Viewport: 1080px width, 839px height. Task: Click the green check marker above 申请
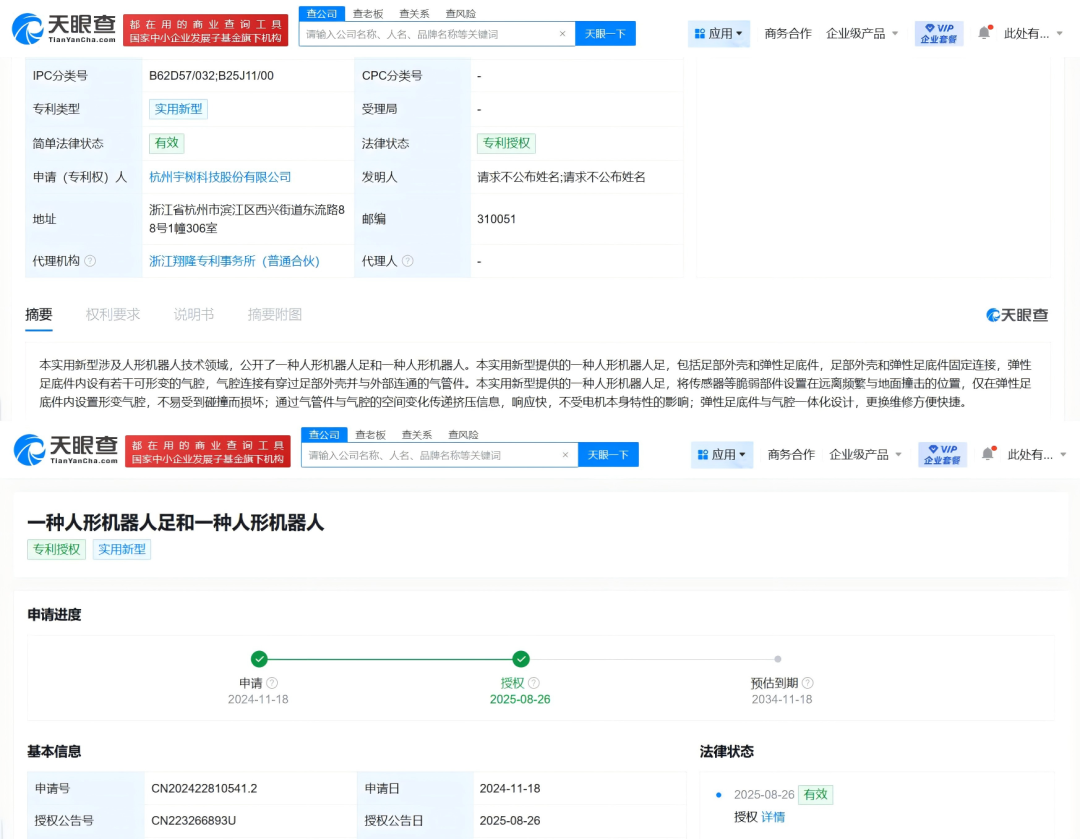(259, 659)
